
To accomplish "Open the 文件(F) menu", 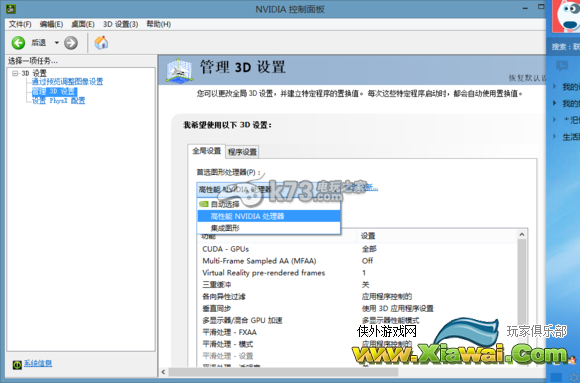I will tap(20, 24).
